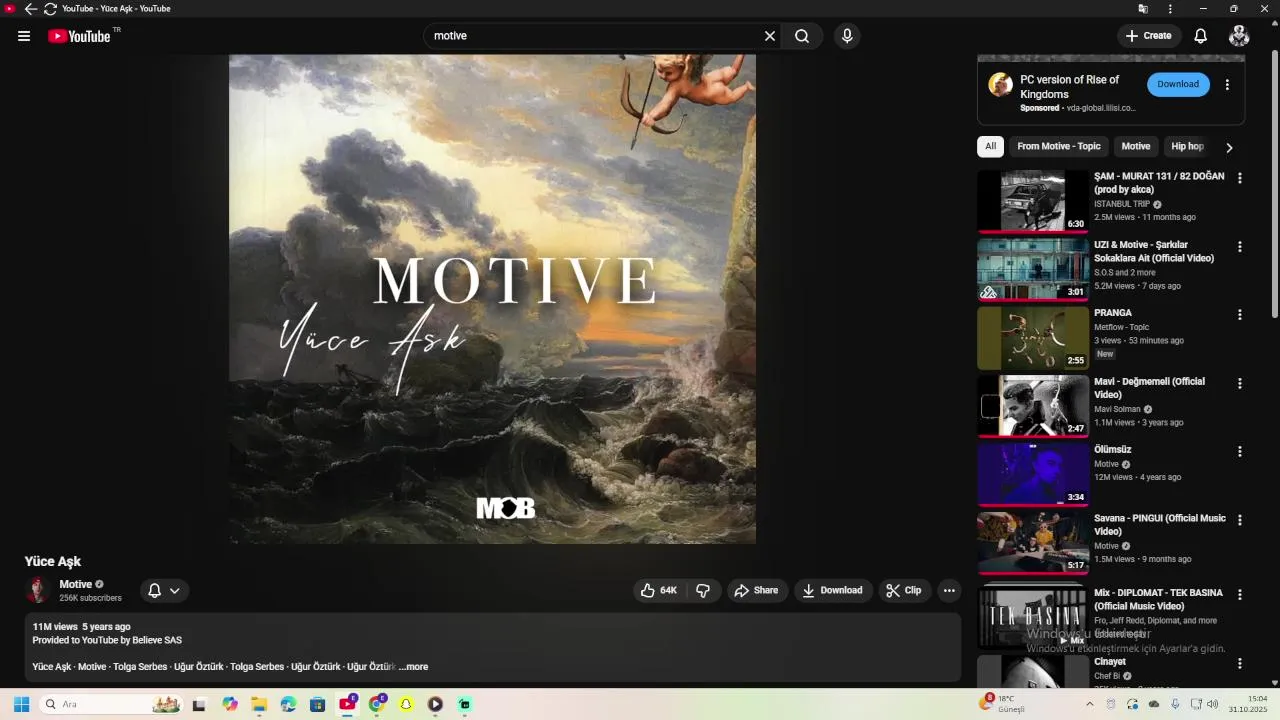Open the volume speaker tray icon
This screenshot has height=720, width=1280.
tap(1213, 704)
